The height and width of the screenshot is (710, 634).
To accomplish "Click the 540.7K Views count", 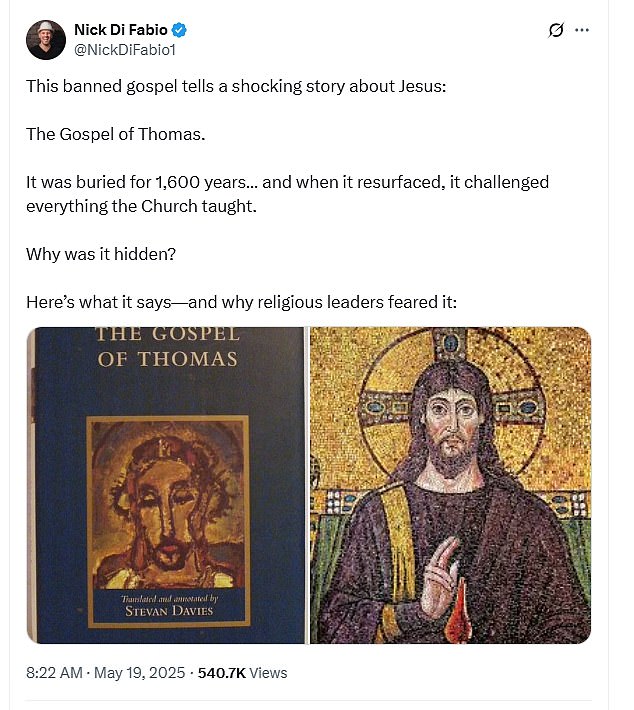I will [242, 673].
